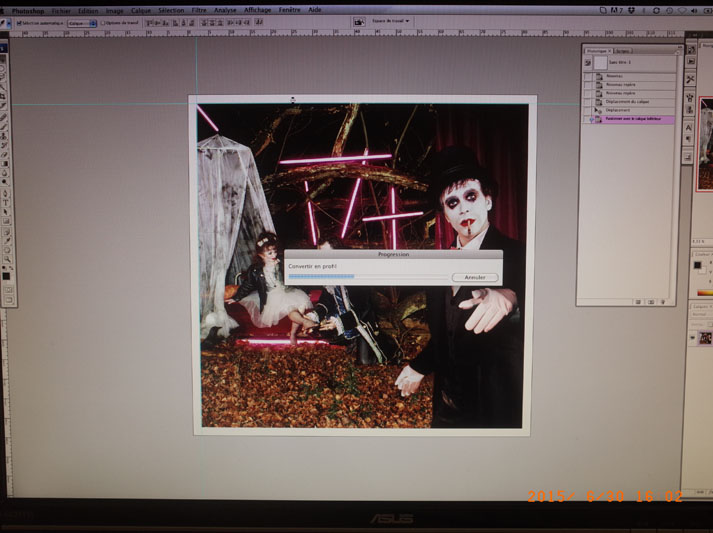The width and height of the screenshot is (713, 533).
Task: Open the Calque menu
Action: [x=141, y=10]
